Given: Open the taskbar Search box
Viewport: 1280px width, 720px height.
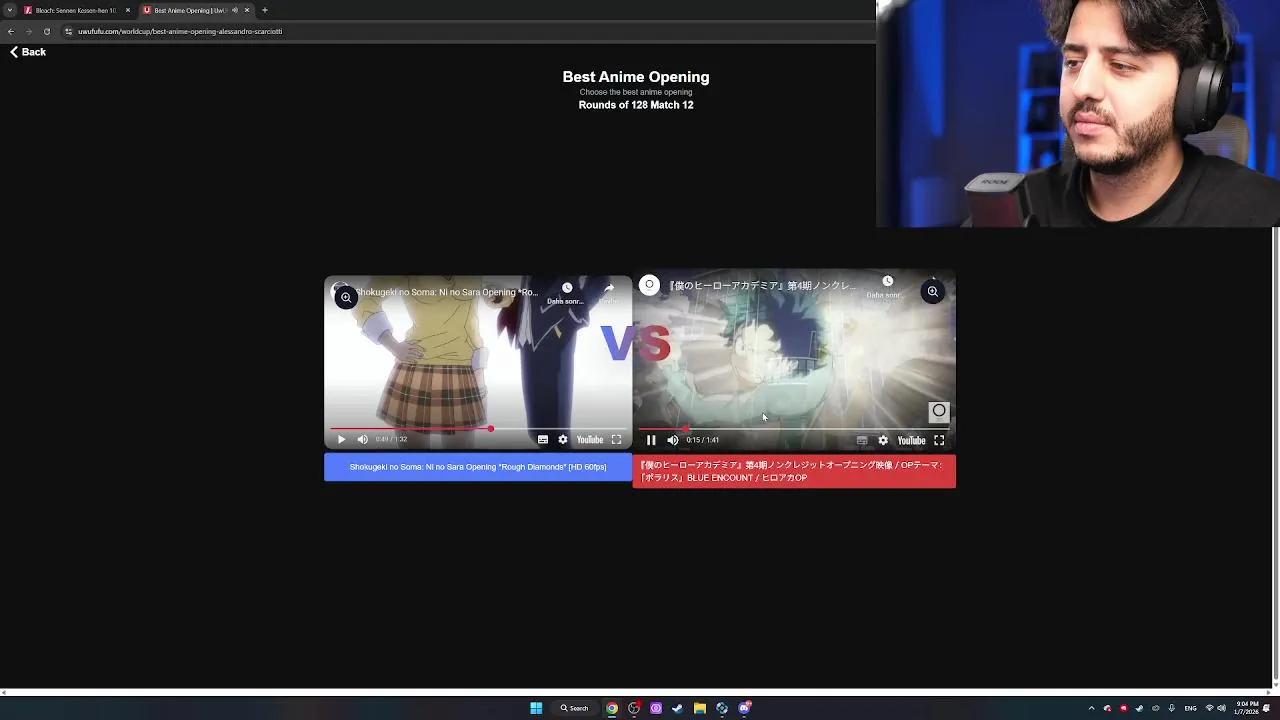Looking at the screenshot, I should pos(575,708).
